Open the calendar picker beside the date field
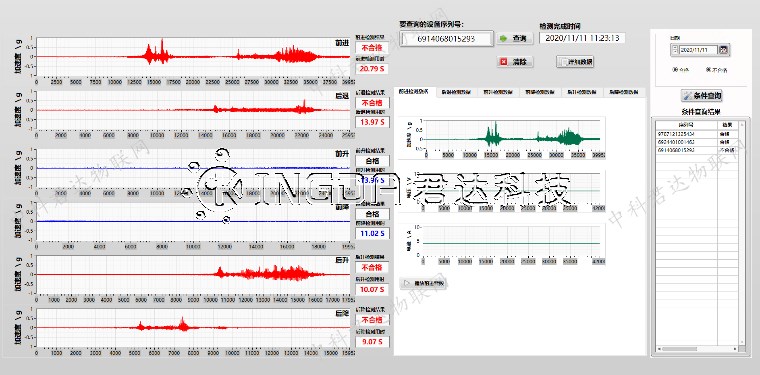Image resolution: width=760 pixels, height=375 pixels. pos(724,49)
